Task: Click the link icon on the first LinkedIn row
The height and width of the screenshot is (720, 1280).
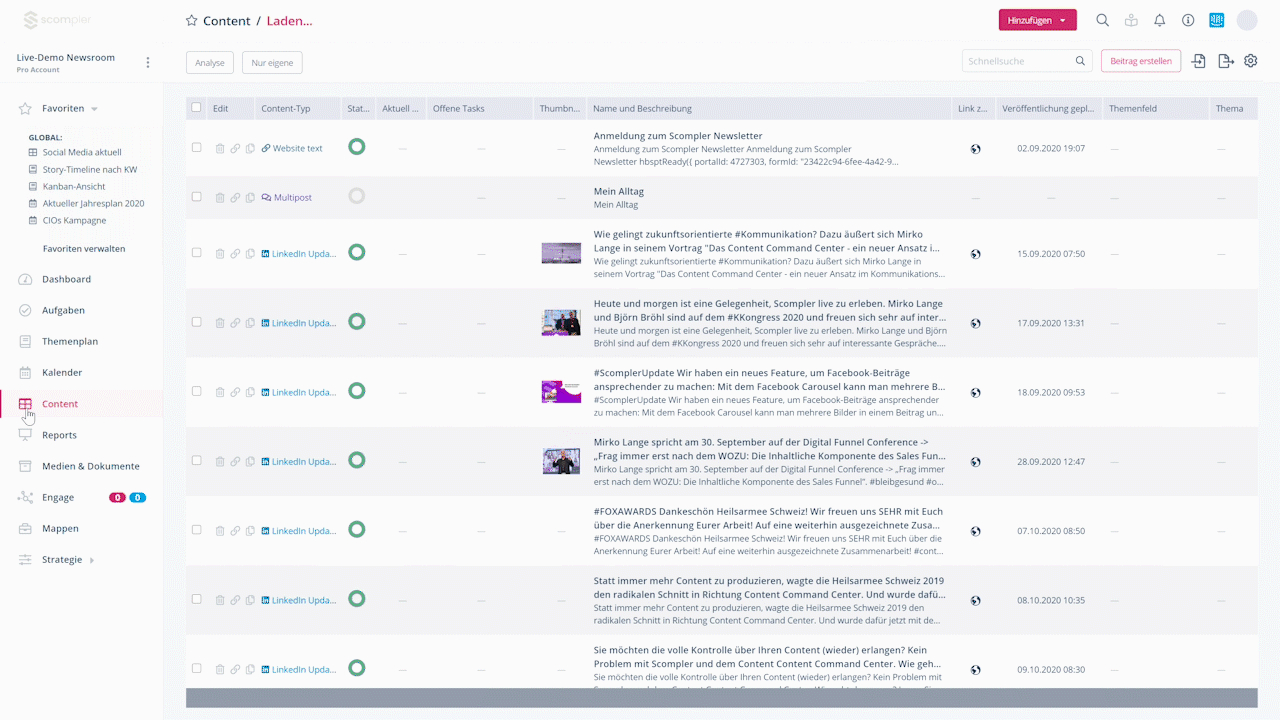Action: tap(235, 253)
